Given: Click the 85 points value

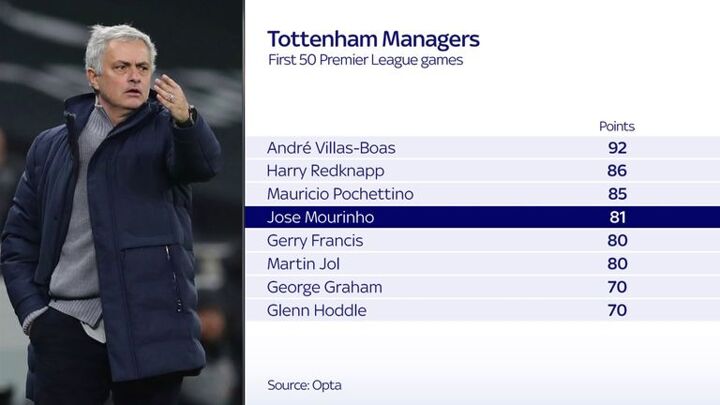Looking at the screenshot, I should (617, 194).
